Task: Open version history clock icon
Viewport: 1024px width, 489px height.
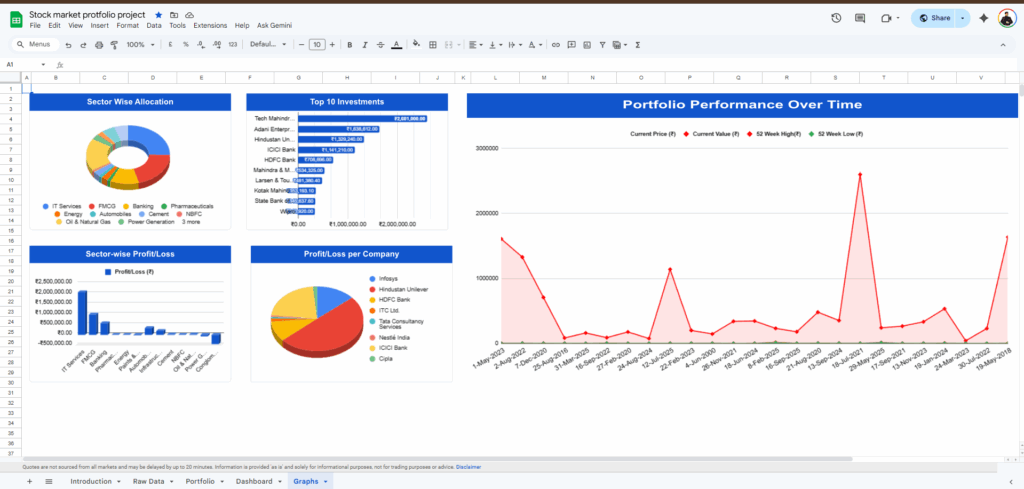Action: 836,18
